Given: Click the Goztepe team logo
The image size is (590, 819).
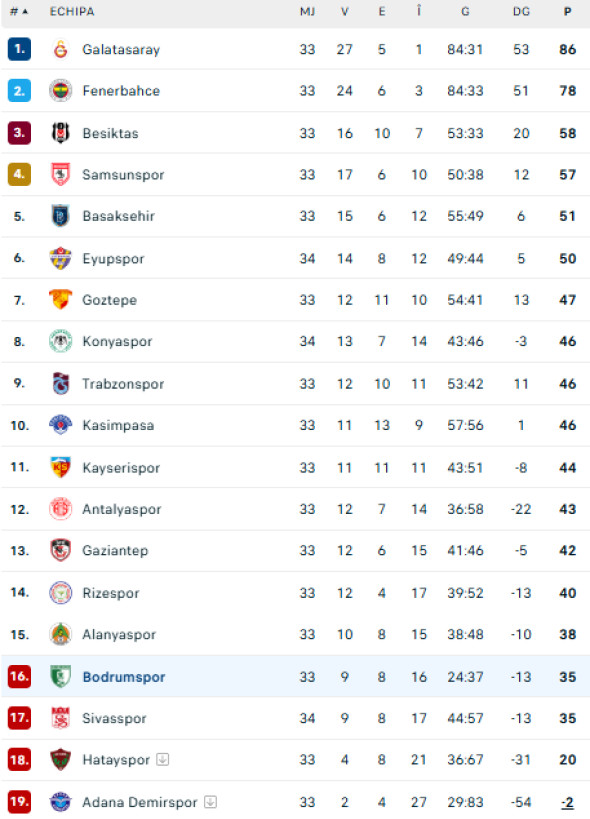Looking at the screenshot, I should click(x=61, y=300).
